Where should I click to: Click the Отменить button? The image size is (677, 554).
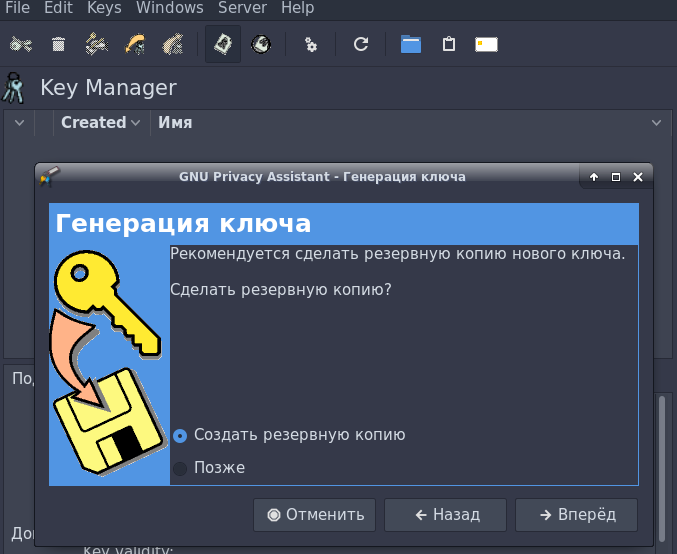tap(314, 515)
